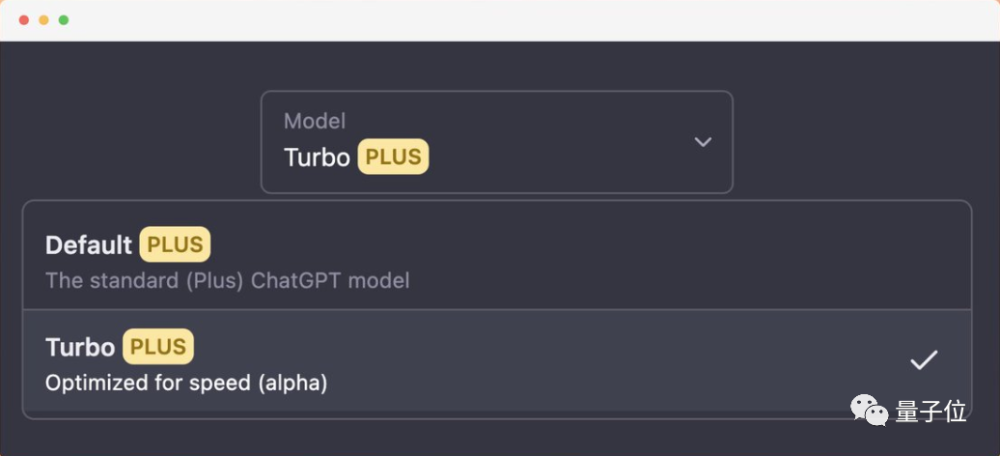The height and width of the screenshot is (456, 1000).
Task: Click the checkmark on the Turbo option
Action: click(923, 361)
